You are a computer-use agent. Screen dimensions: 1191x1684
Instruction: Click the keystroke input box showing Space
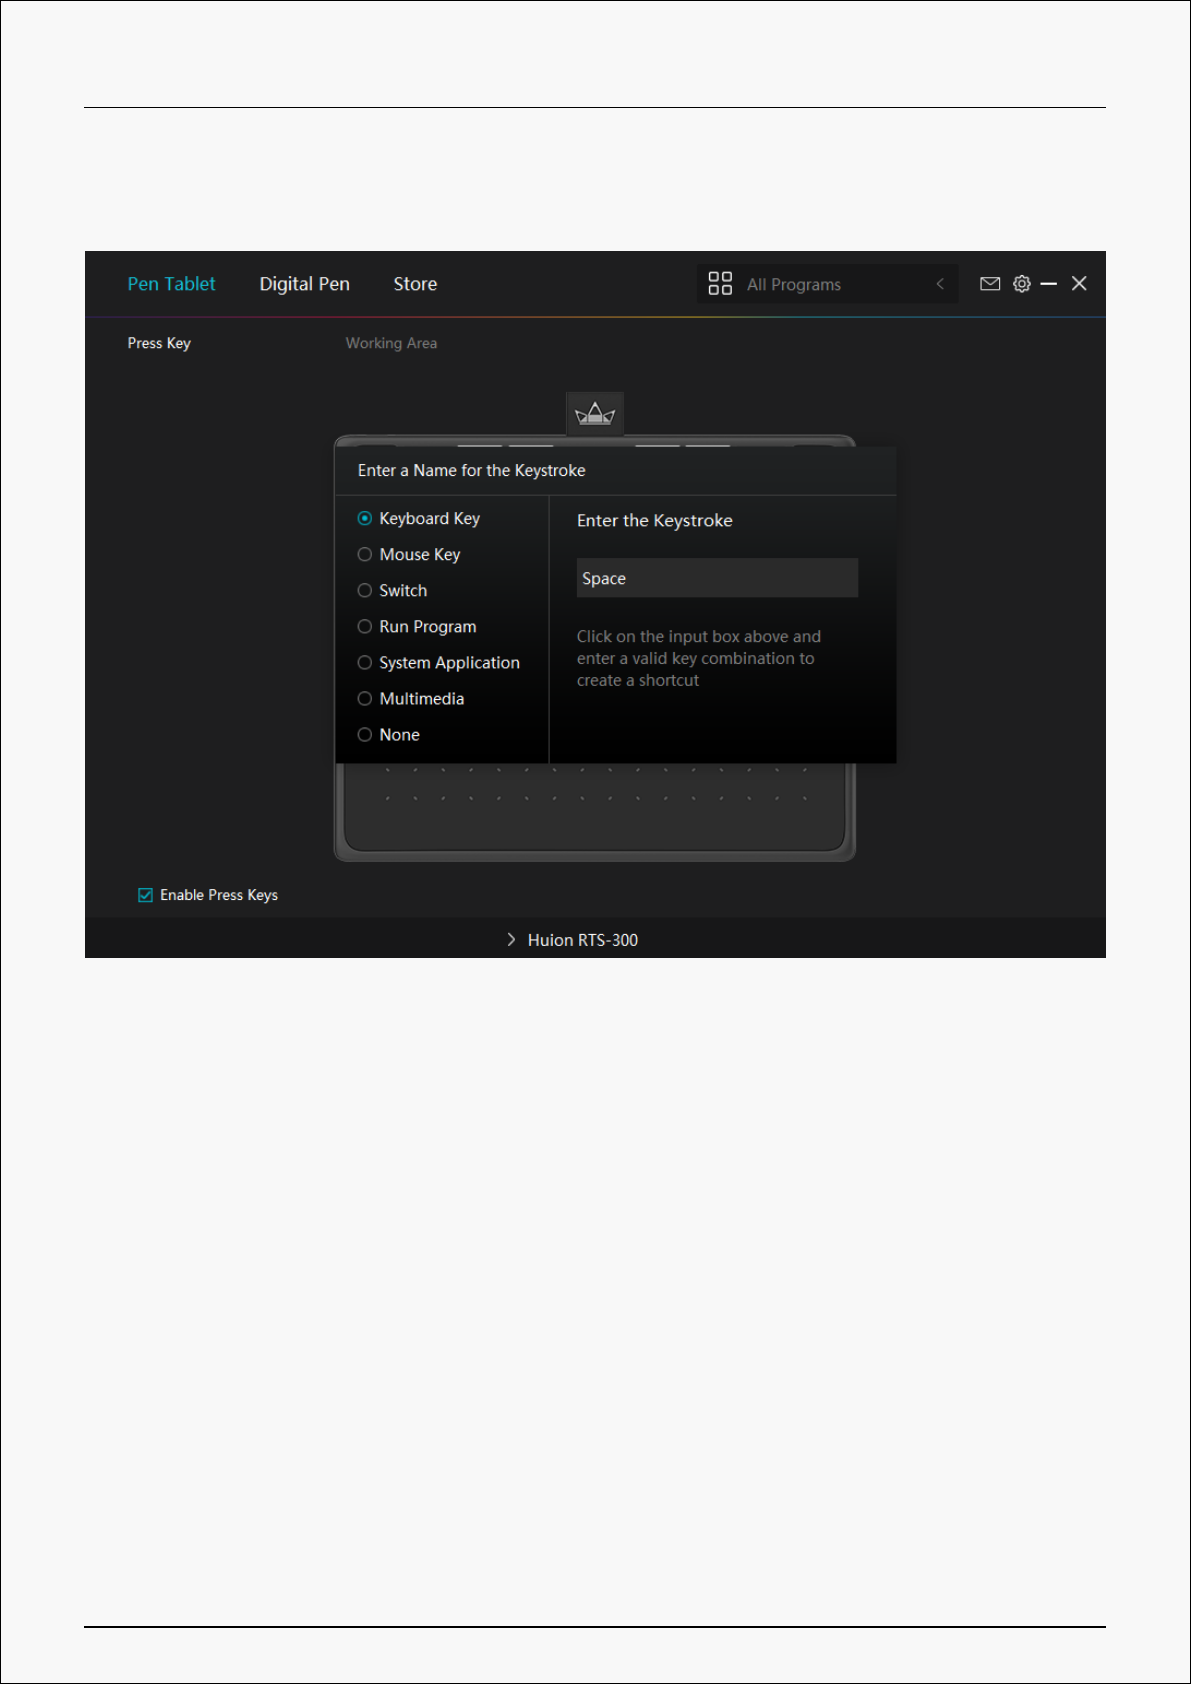point(717,578)
